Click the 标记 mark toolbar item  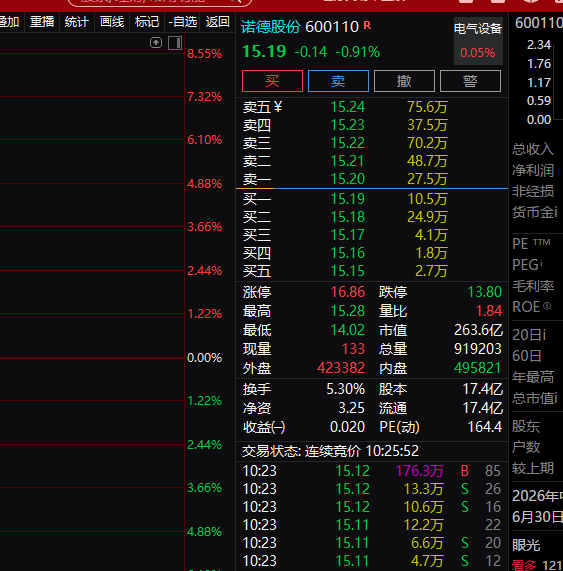147,21
